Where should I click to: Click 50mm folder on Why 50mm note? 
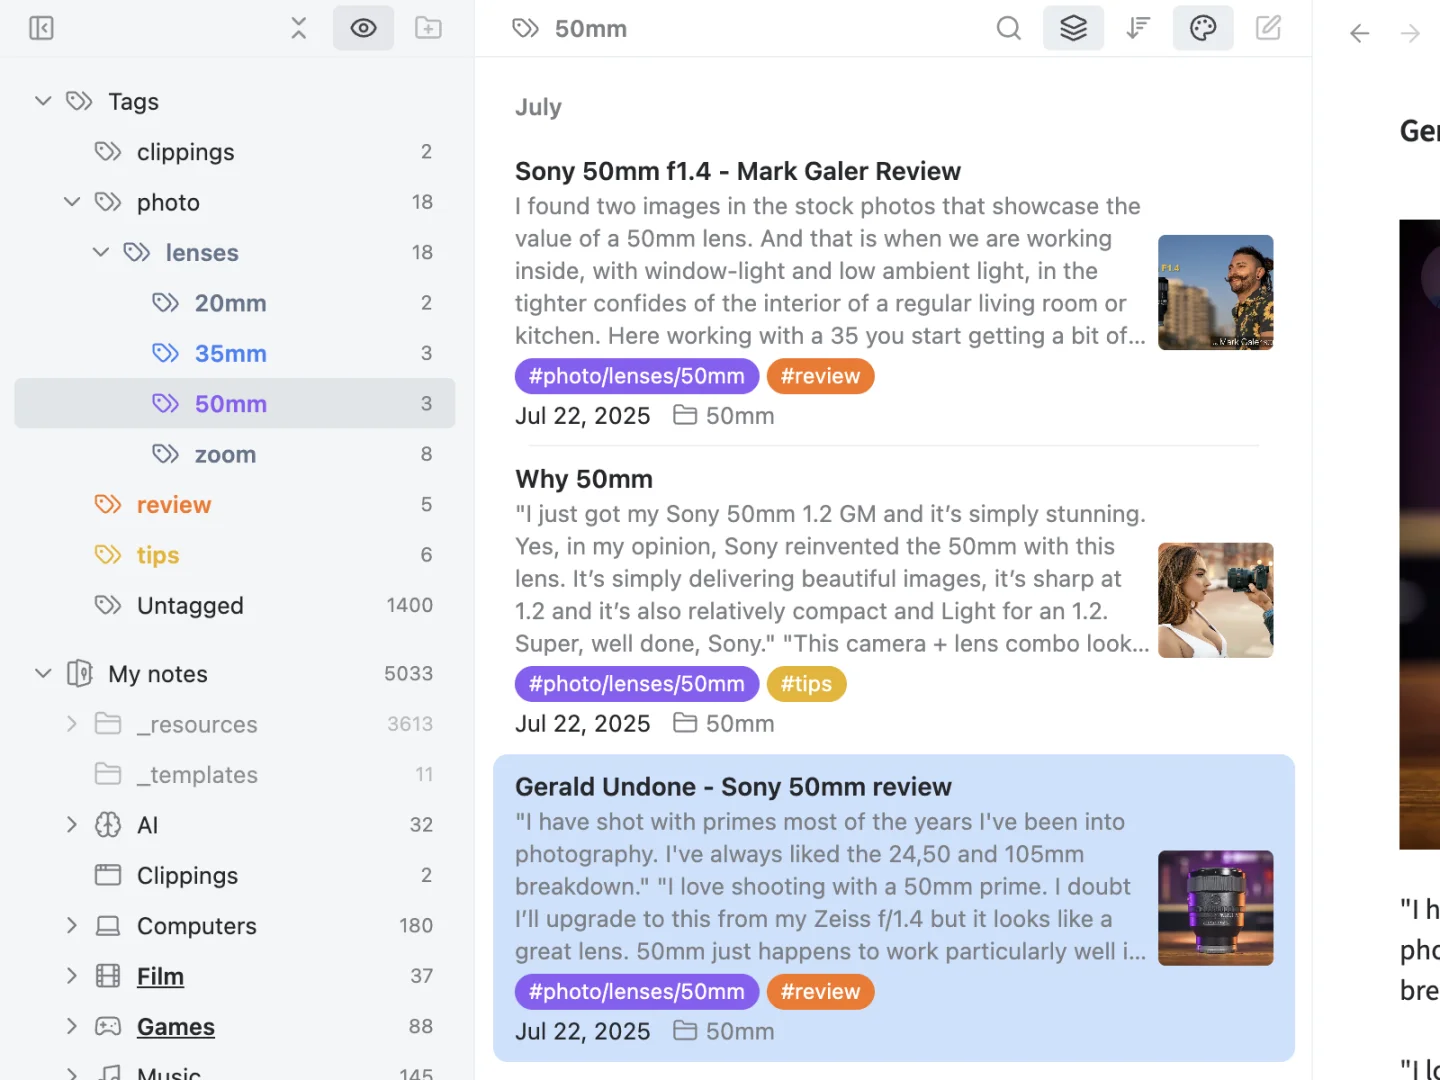click(724, 723)
